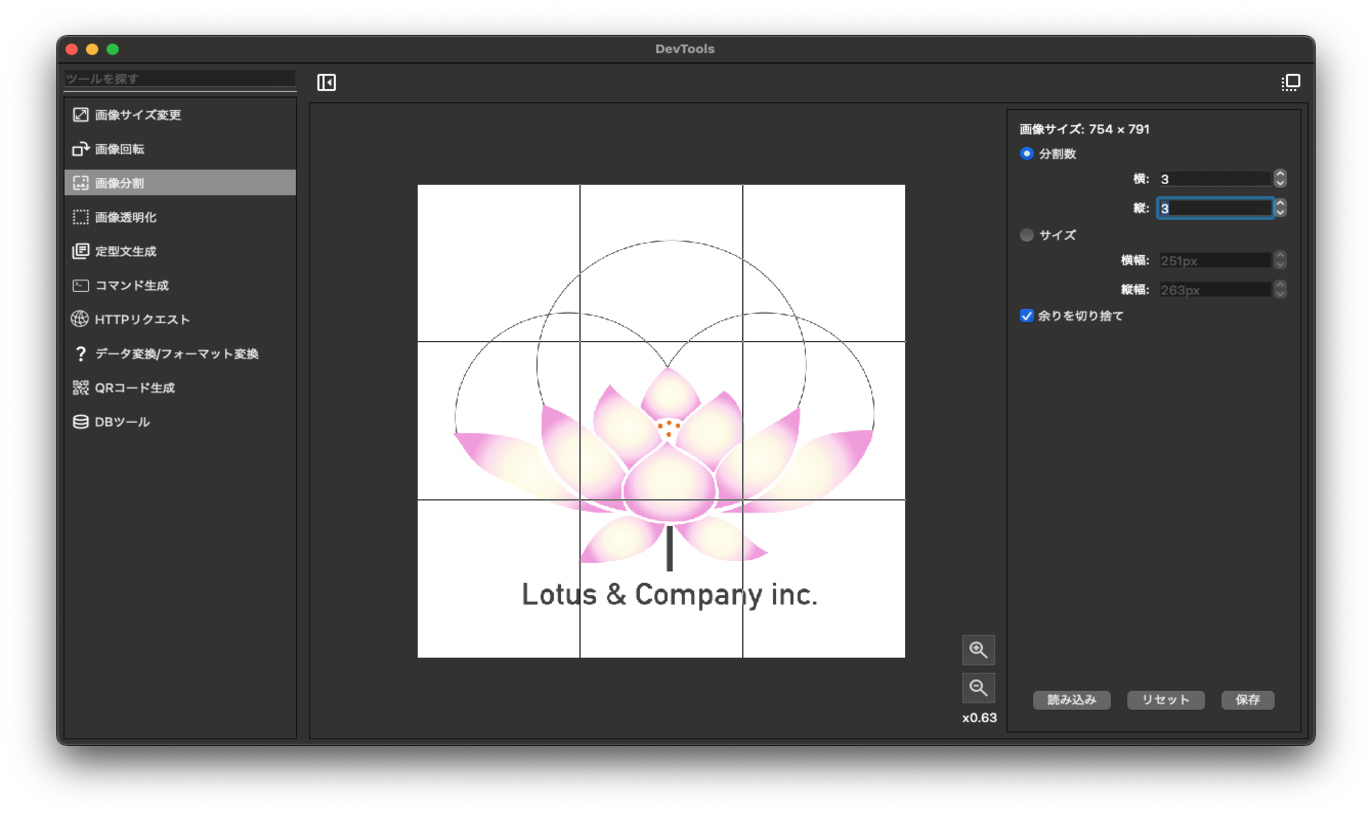Open the 定型文生成 menu item

[126, 251]
